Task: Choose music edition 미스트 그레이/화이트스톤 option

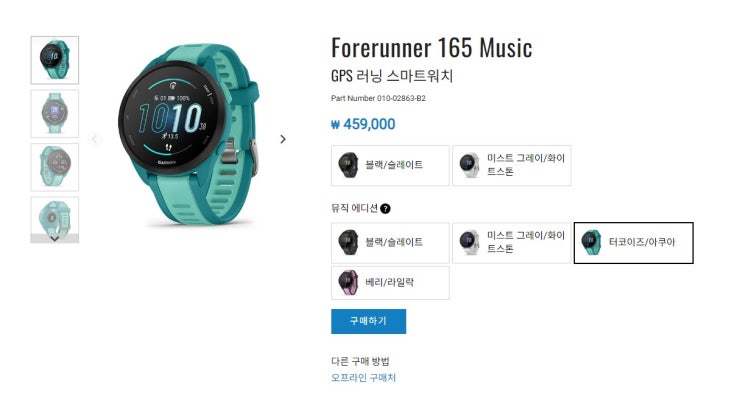Action: coord(511,243)
